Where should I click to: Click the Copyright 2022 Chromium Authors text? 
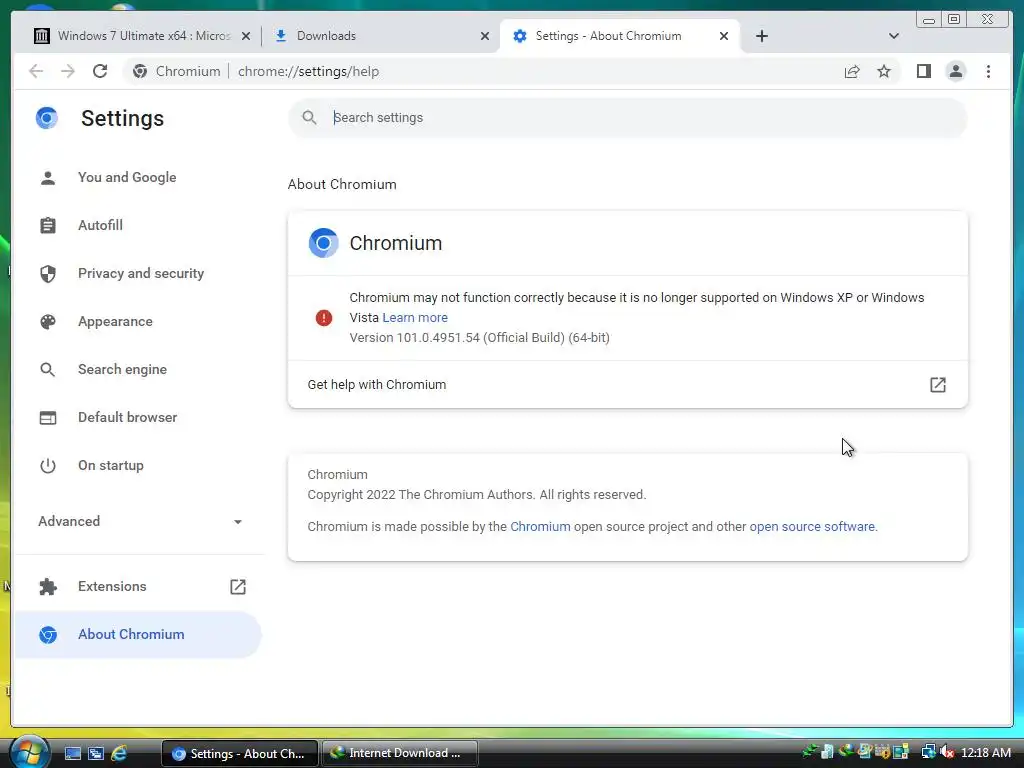(477, 494)
